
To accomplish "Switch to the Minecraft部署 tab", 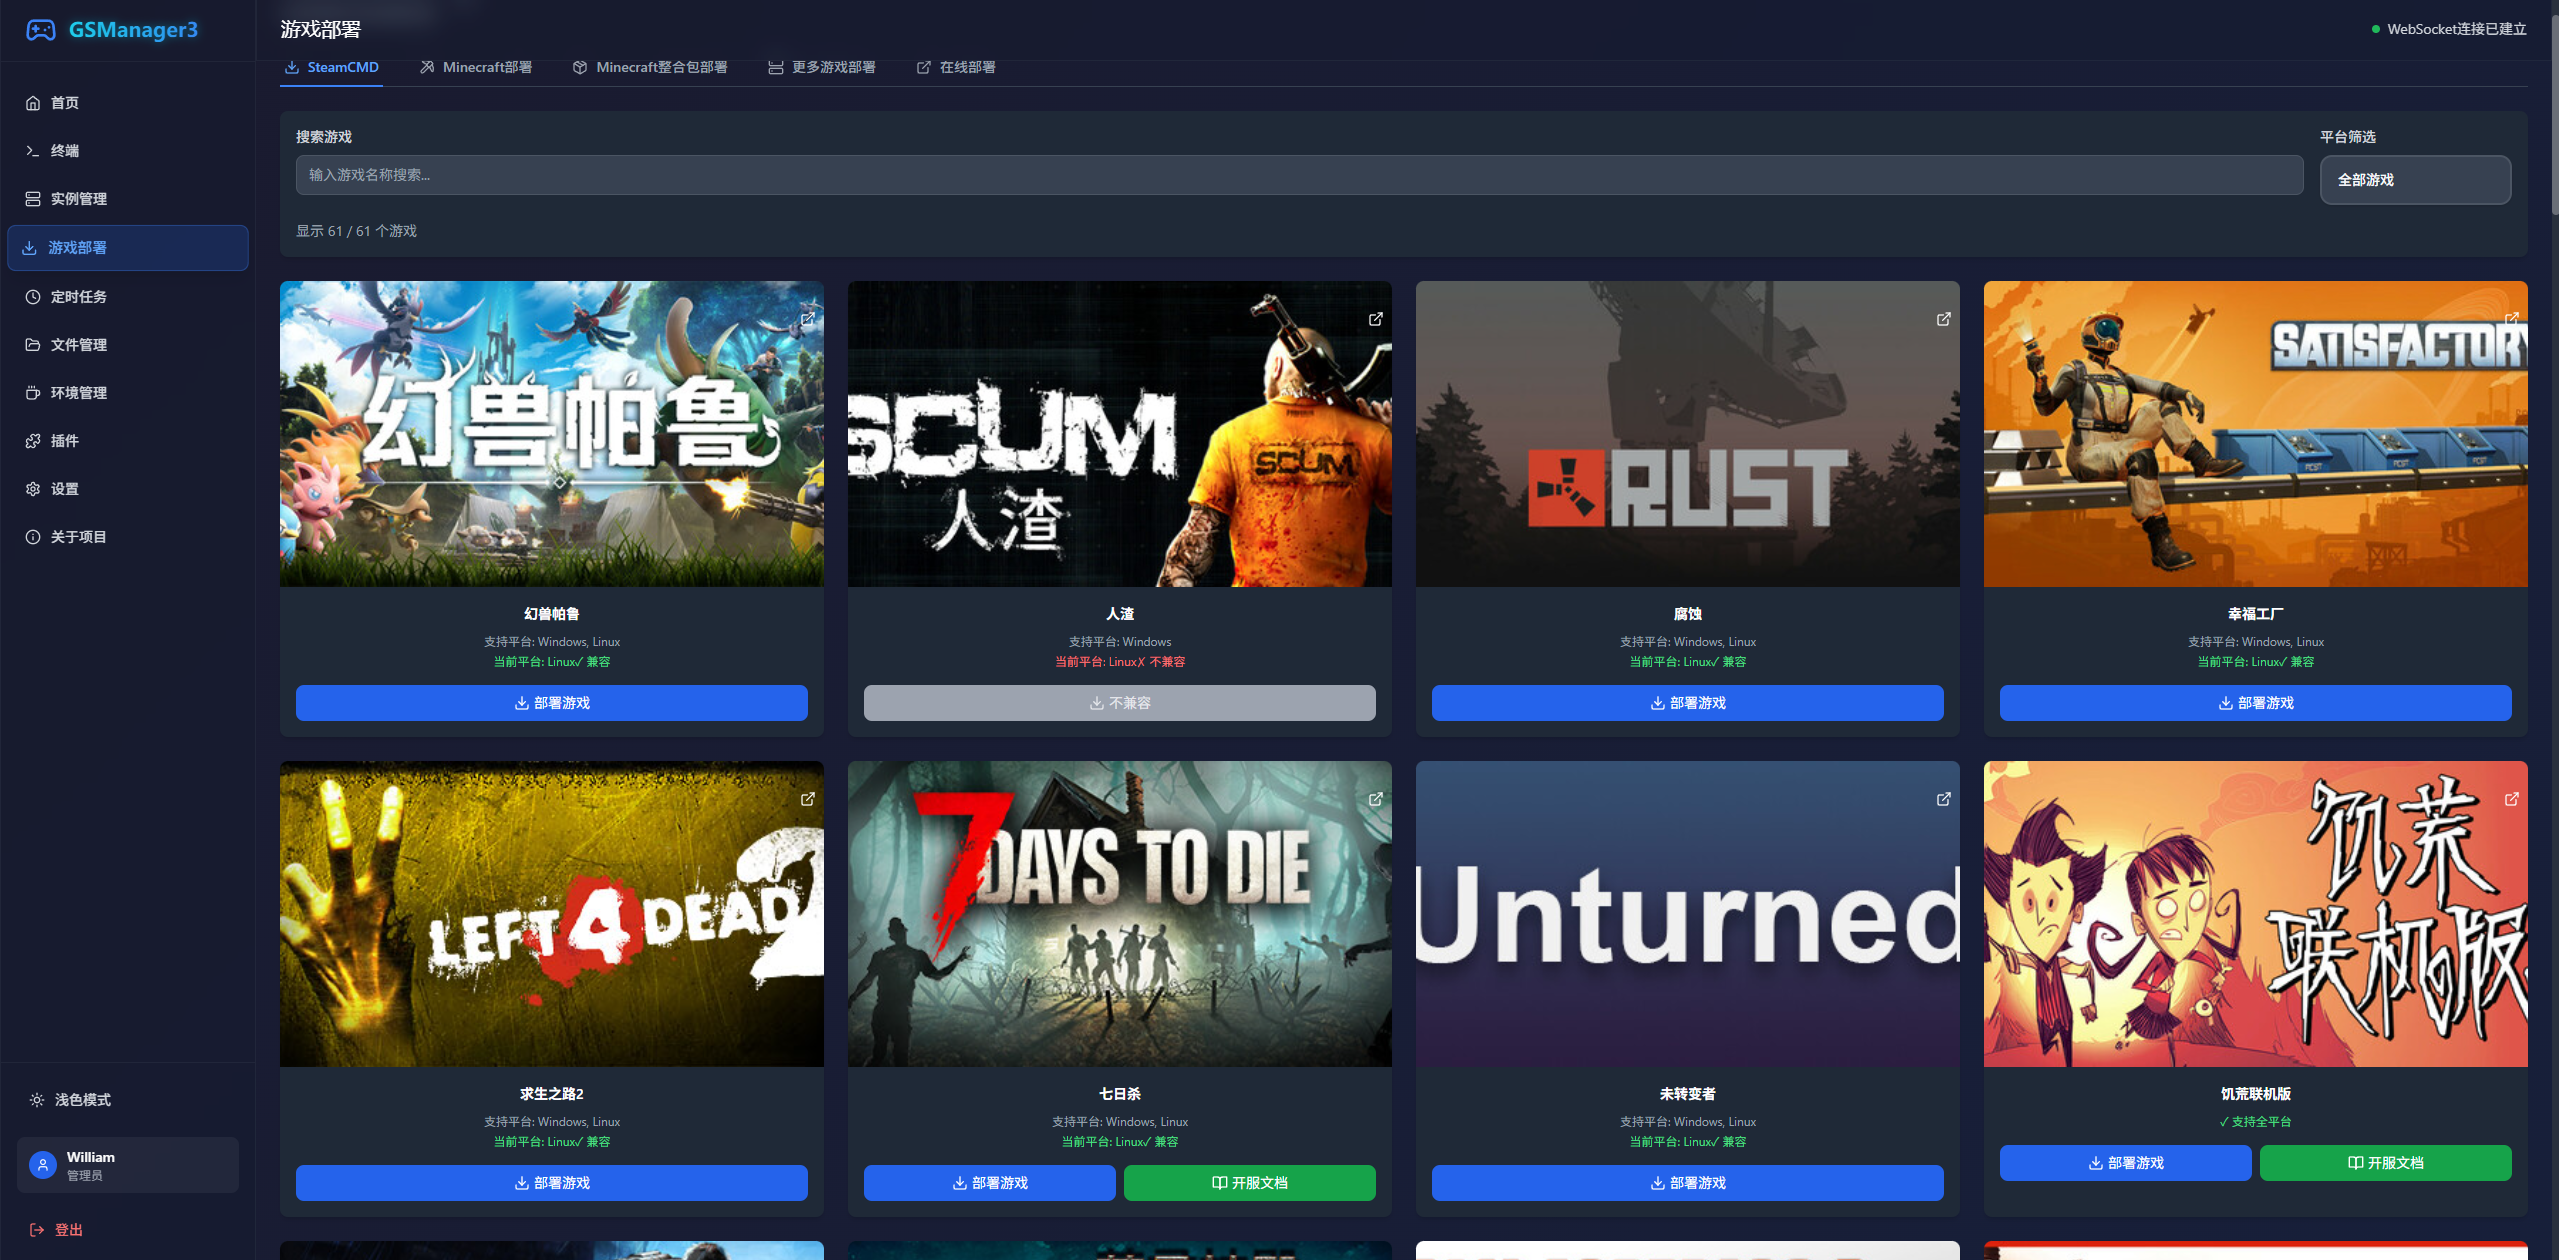I will click(476, 68).
